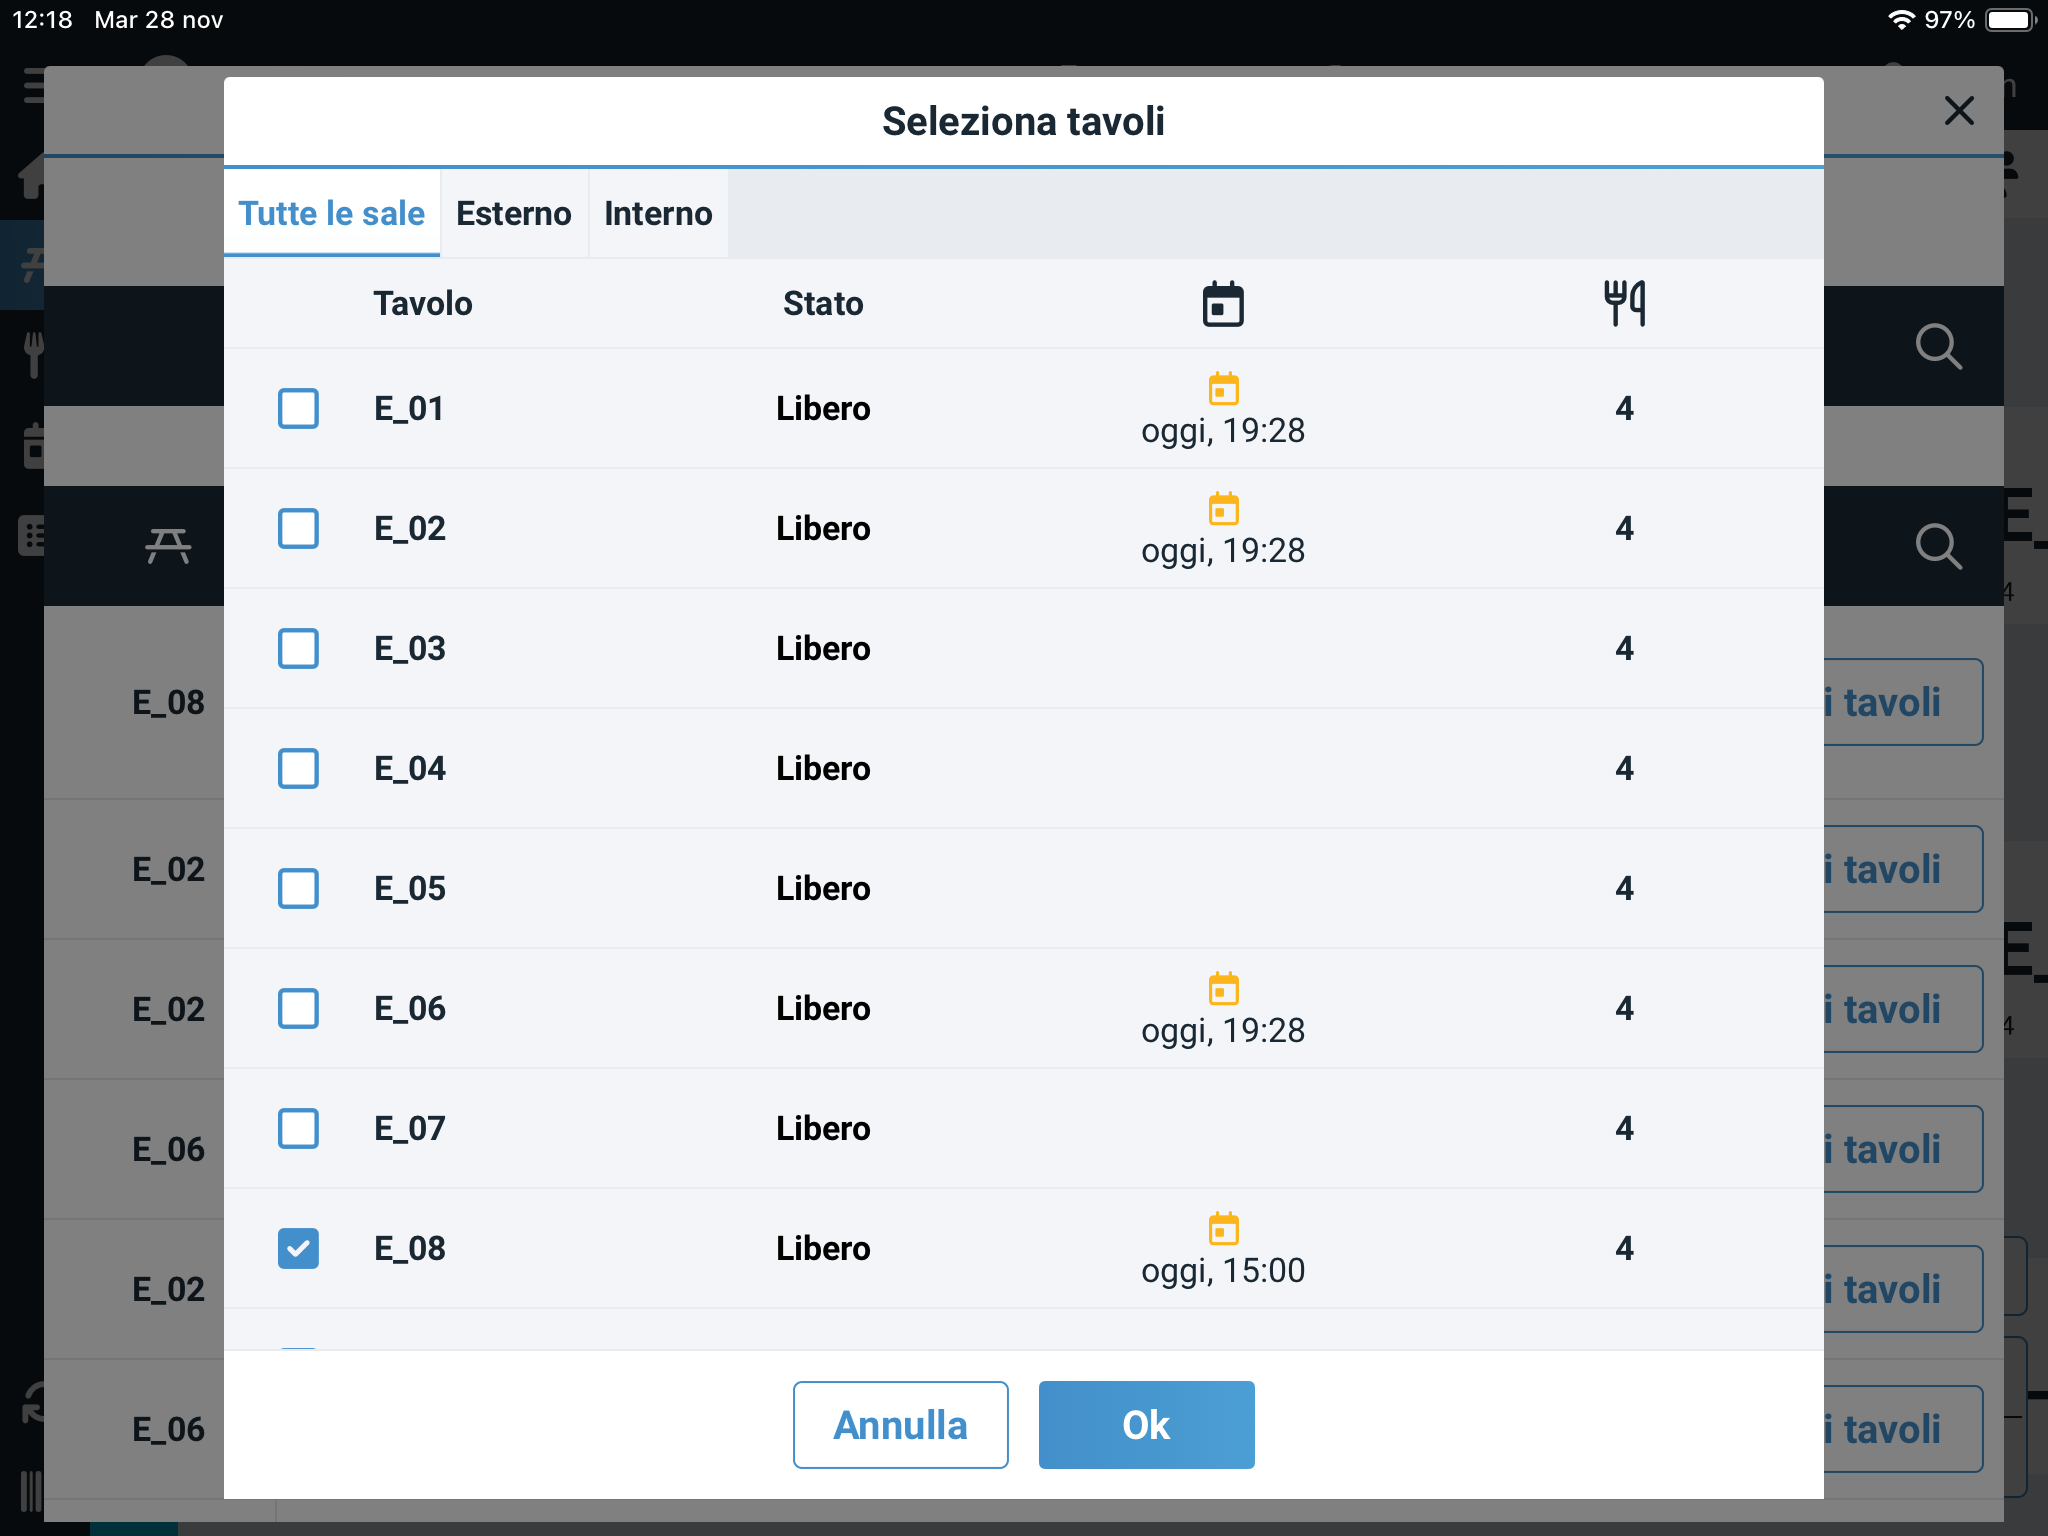
Task: Tick the checkbox for table E_03
Action: pyautogui.click(x=298, y=648)
